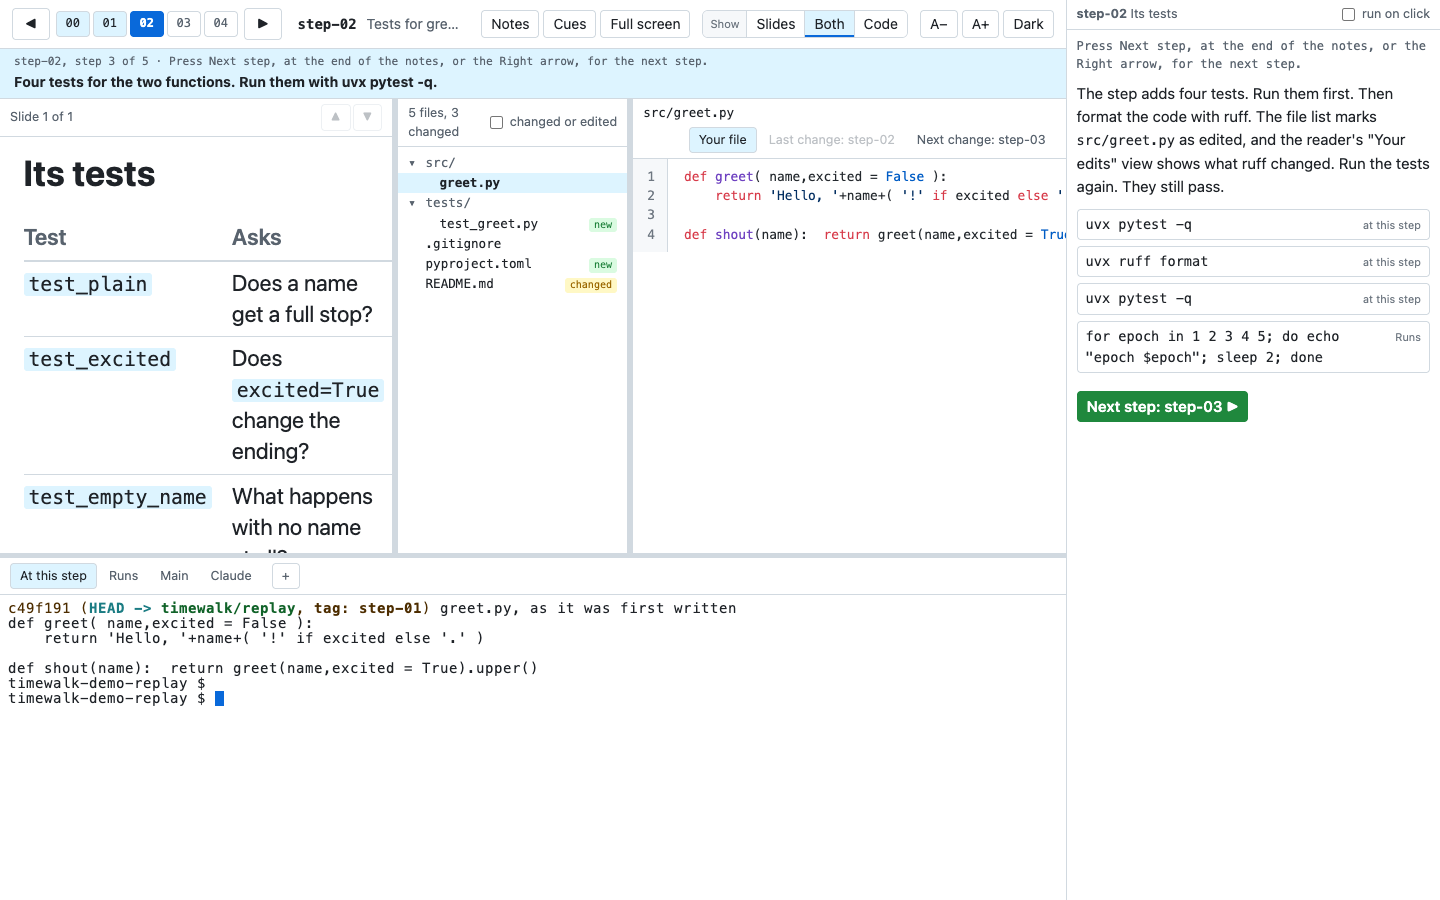The image size is (1440, 900).
Task: Show Slides only view
Action: tap(776, 24)
